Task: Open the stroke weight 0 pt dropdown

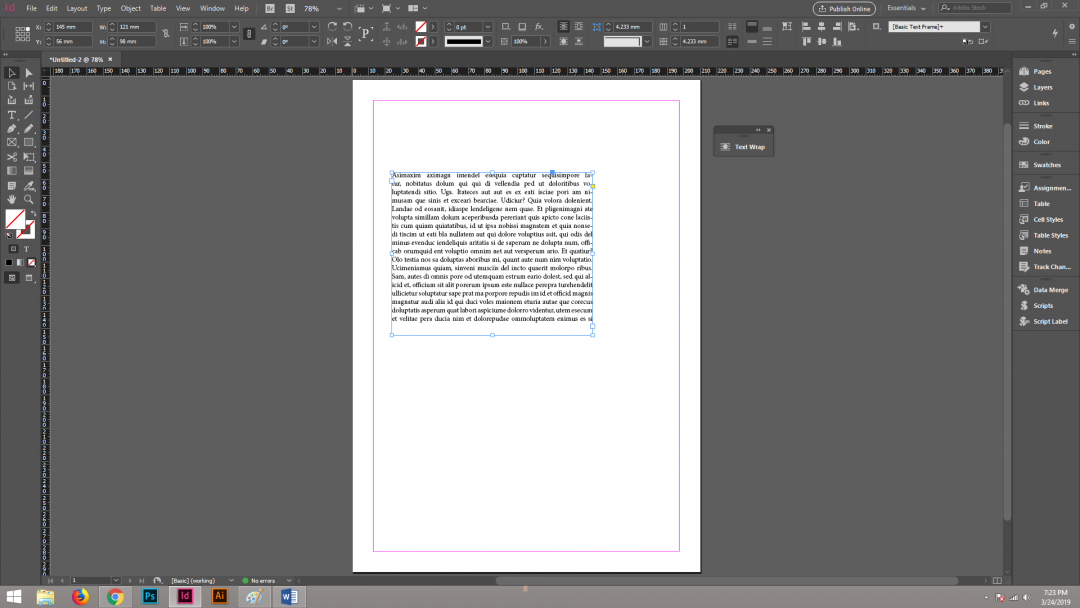Action: click(488, 27)
